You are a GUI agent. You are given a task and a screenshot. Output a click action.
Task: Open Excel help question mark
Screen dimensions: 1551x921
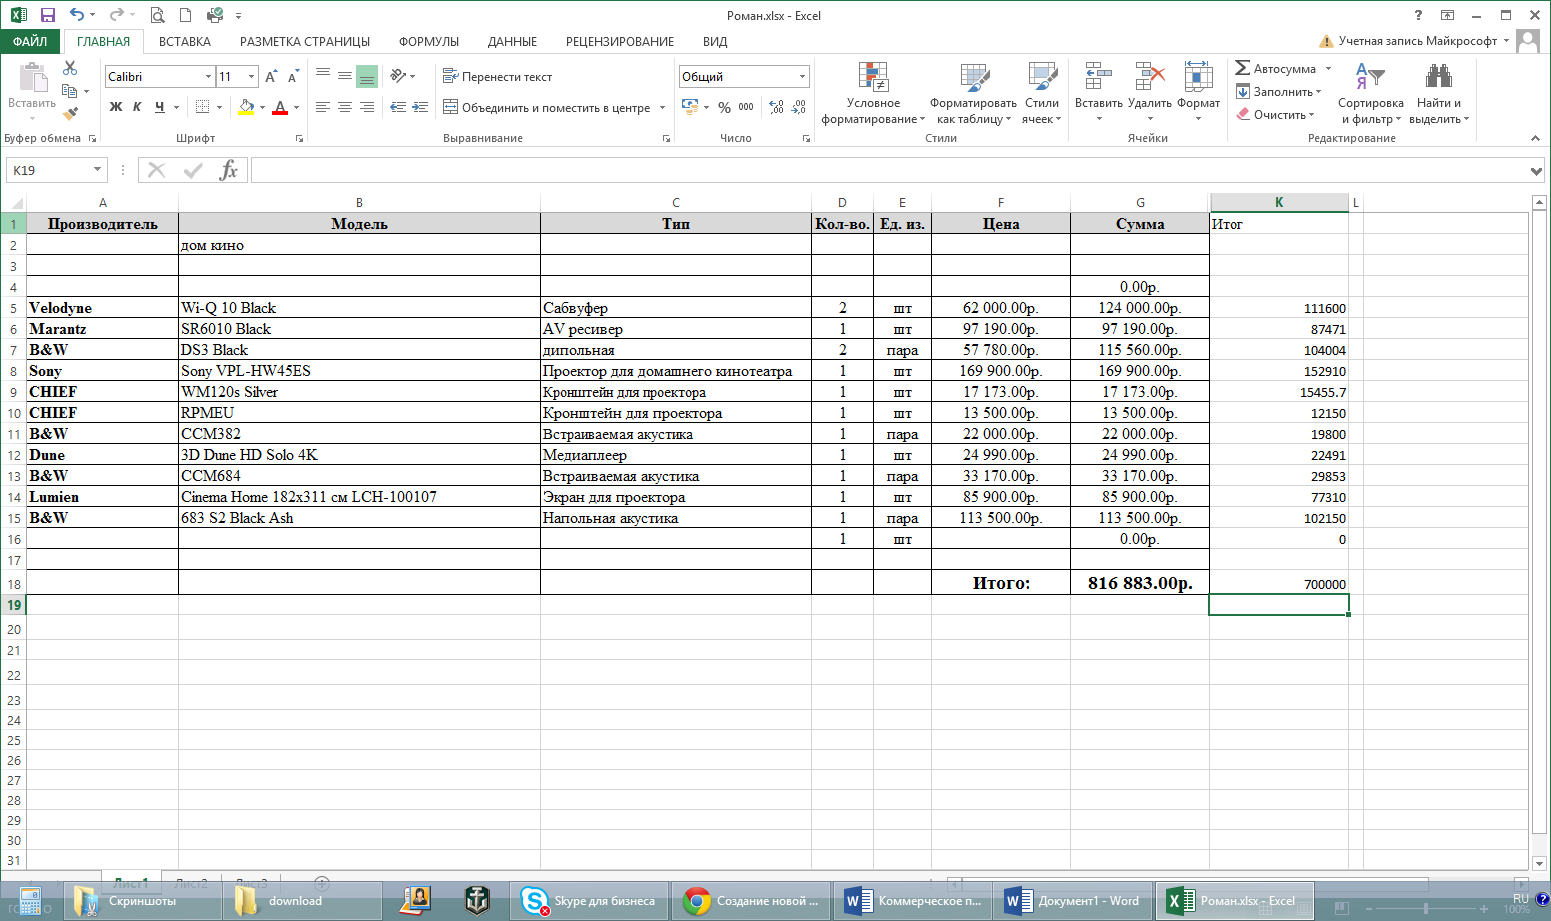coord(1418,15)
